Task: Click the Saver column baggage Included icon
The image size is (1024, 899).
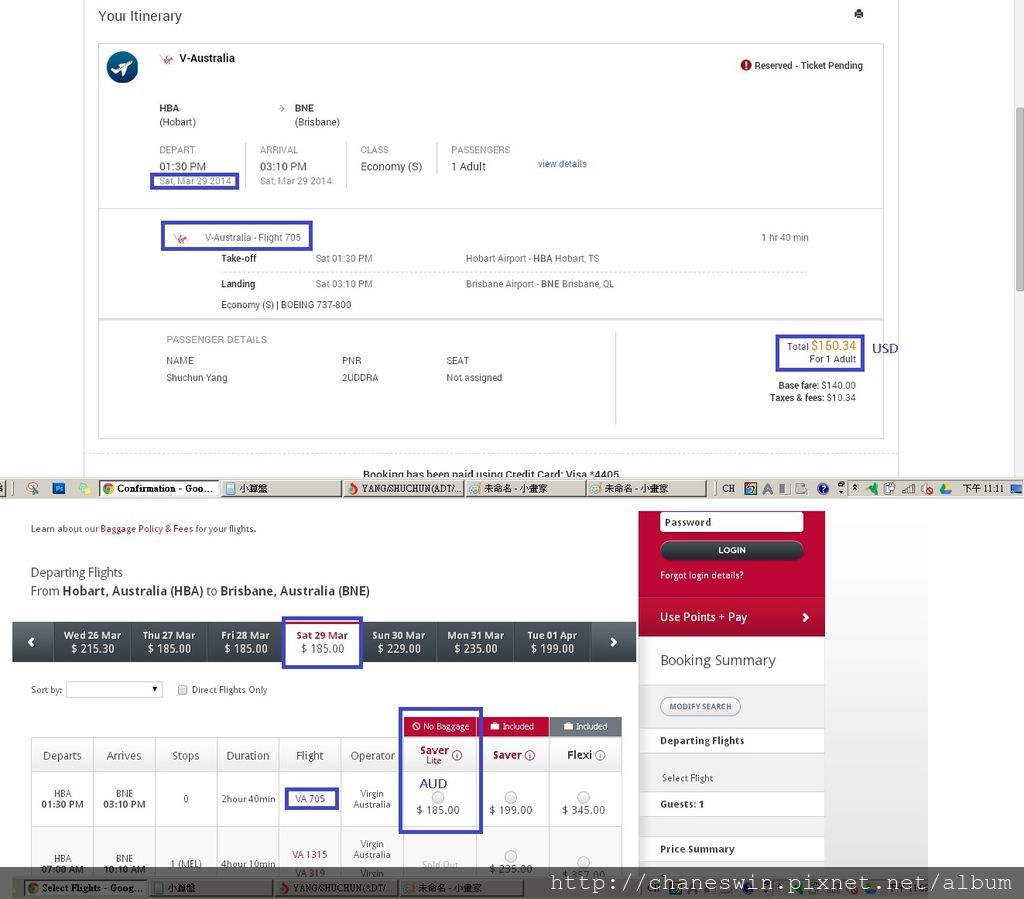Action: point(495,727)
